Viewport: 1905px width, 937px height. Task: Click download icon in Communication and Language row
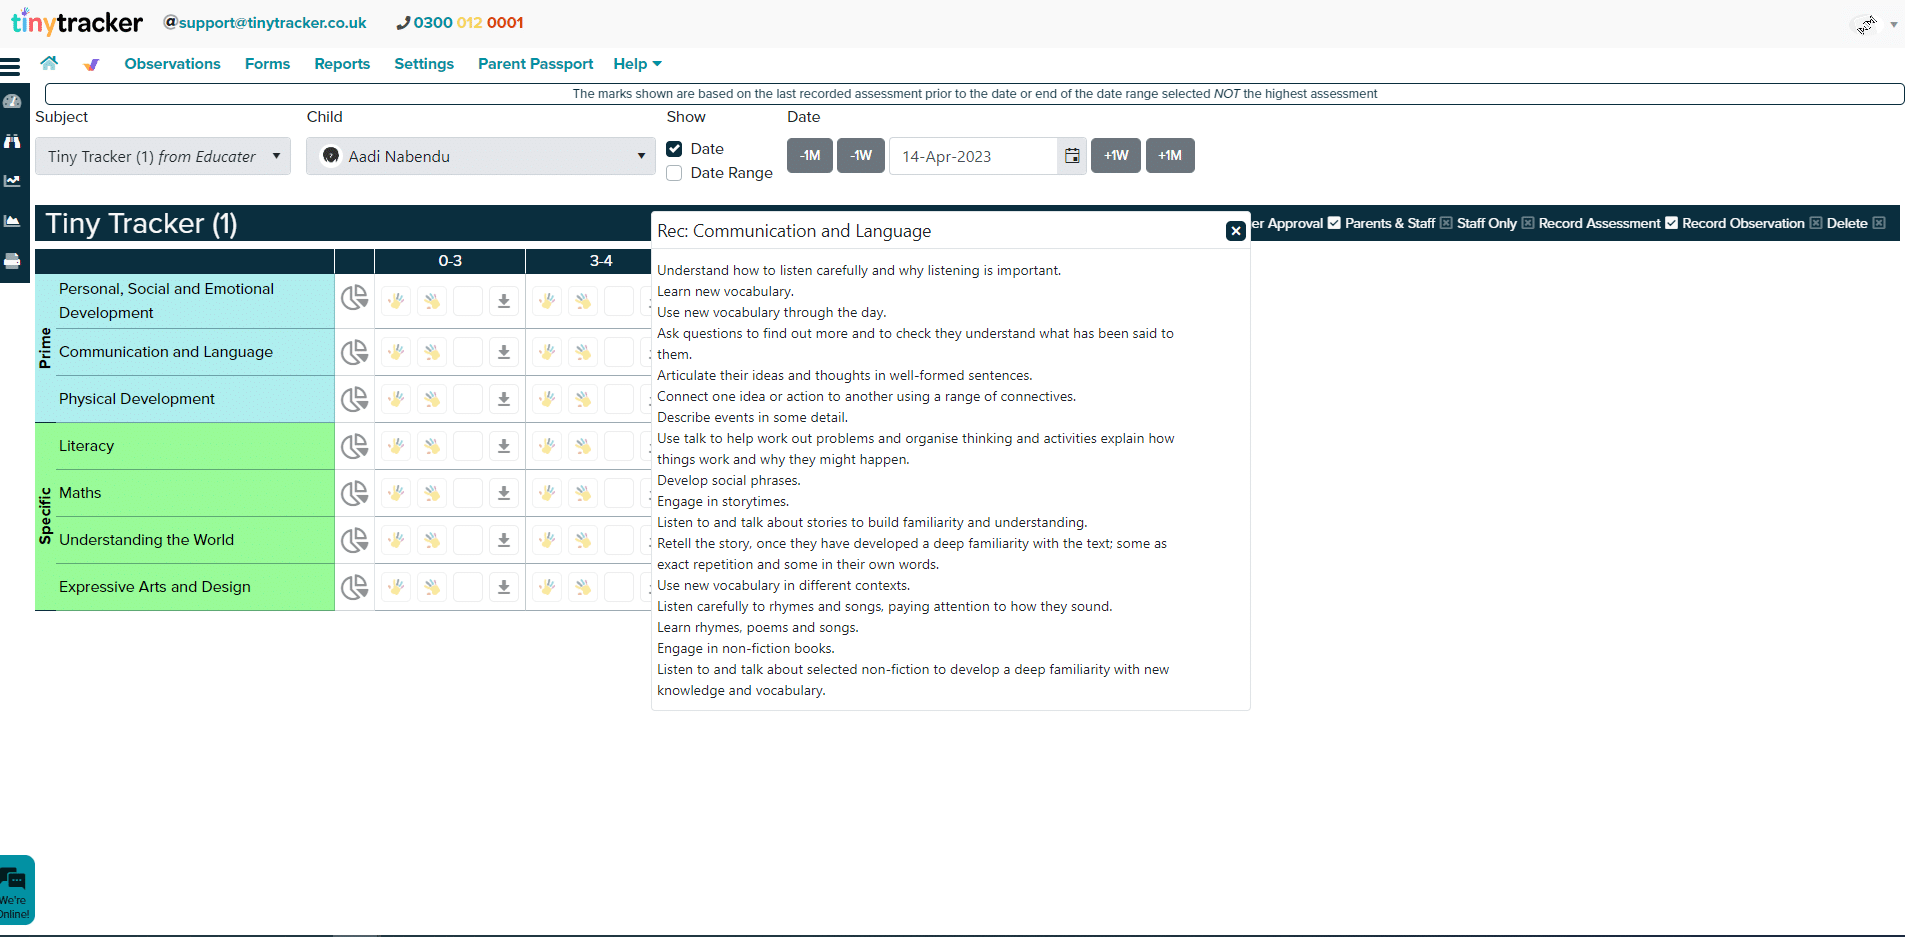pos(504,352)
